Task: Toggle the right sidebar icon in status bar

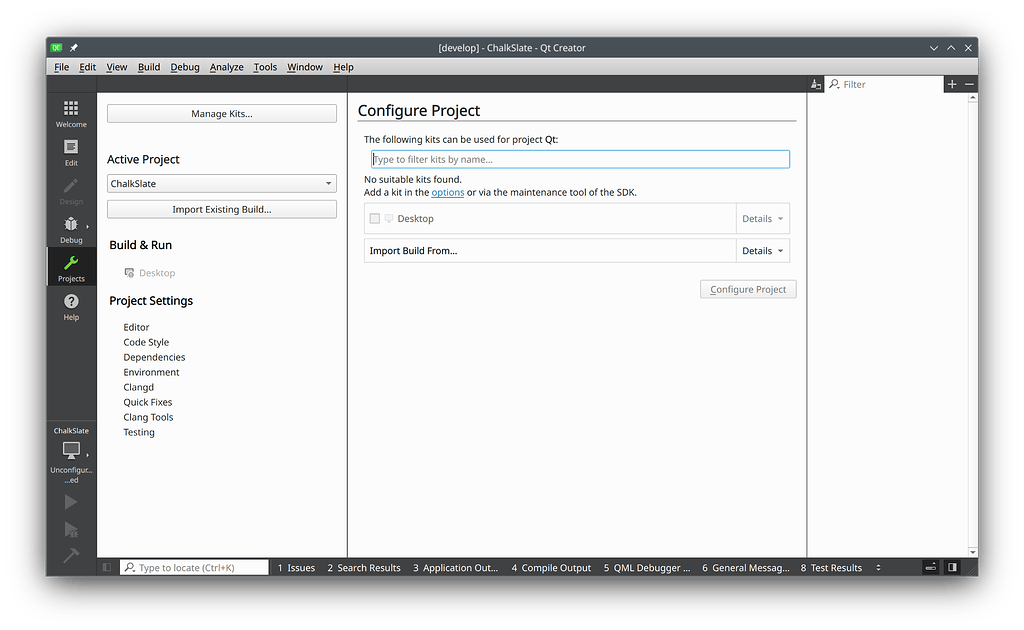Action: [x=952, y=568]
